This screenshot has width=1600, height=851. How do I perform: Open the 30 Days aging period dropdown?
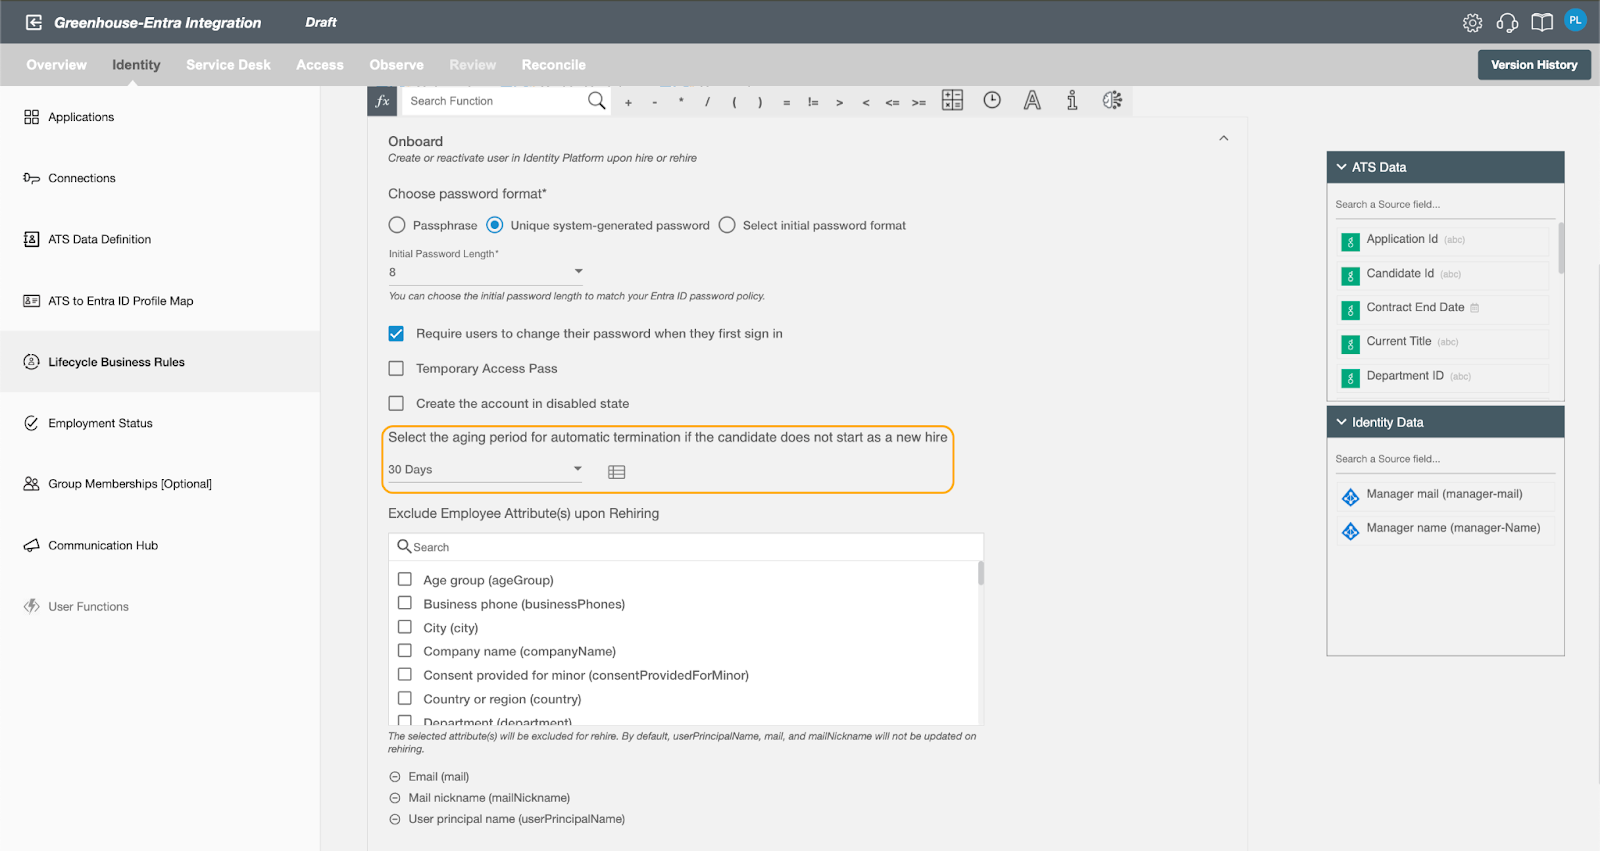(486, 469)
